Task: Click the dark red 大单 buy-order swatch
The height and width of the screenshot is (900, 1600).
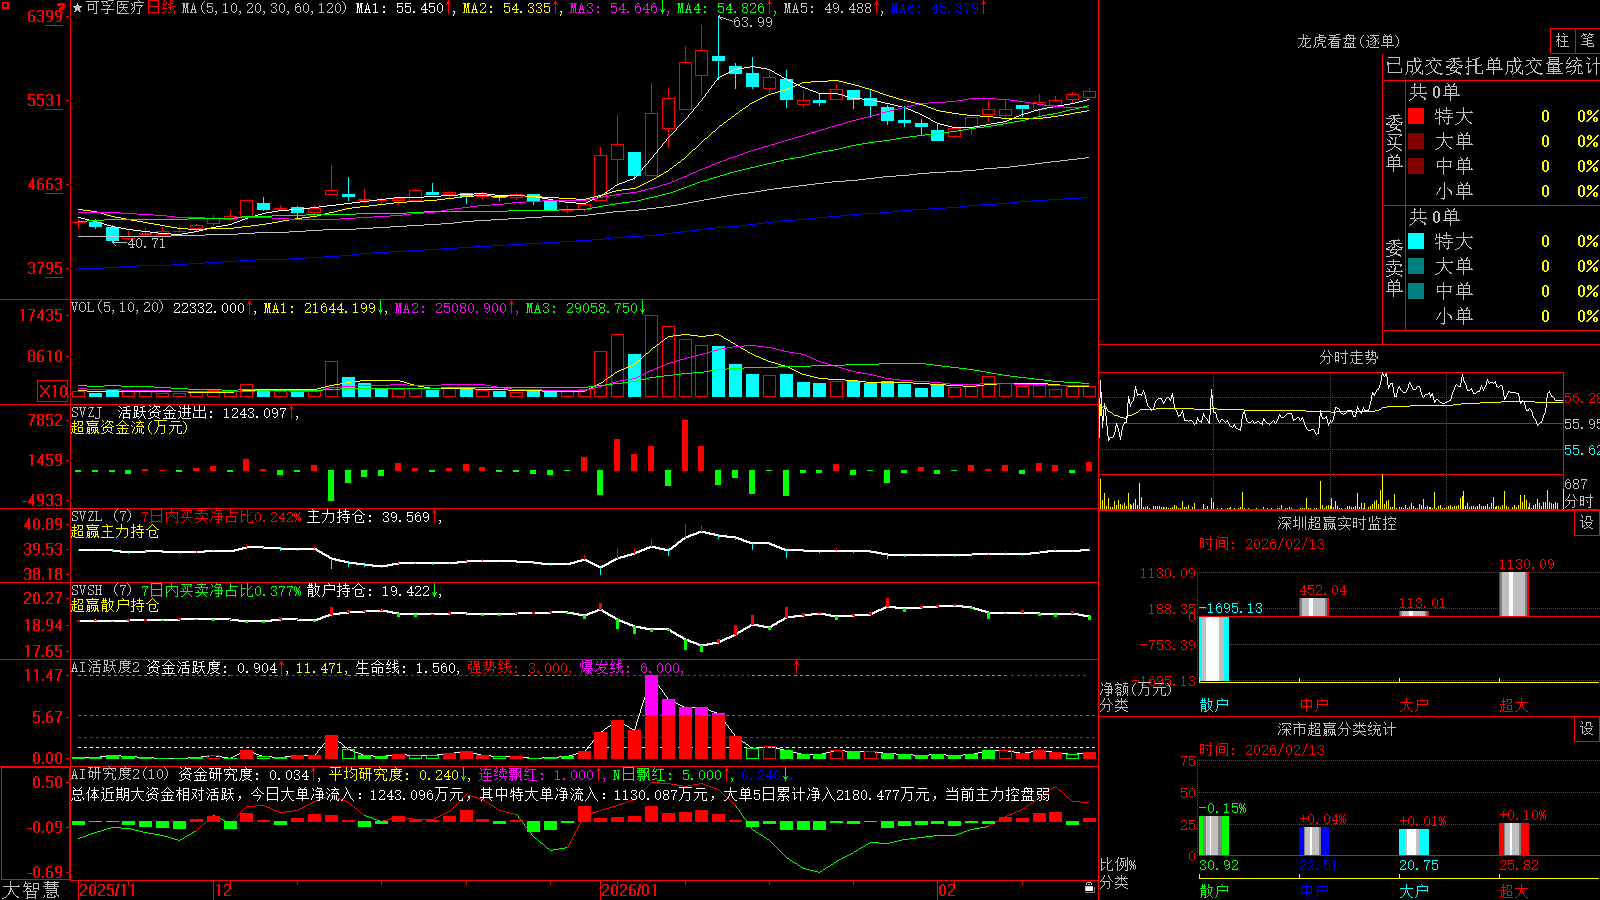Action: tap(1416, 141)
